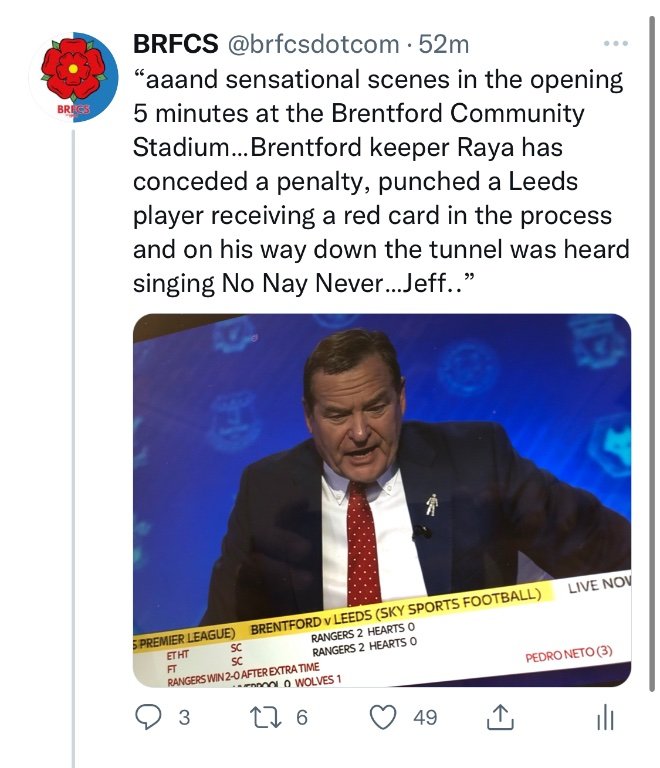The height and width of the screenshot is (768, 660).
Task: Open tweet analytics bar chart icon
Action: tap(605, 717)
